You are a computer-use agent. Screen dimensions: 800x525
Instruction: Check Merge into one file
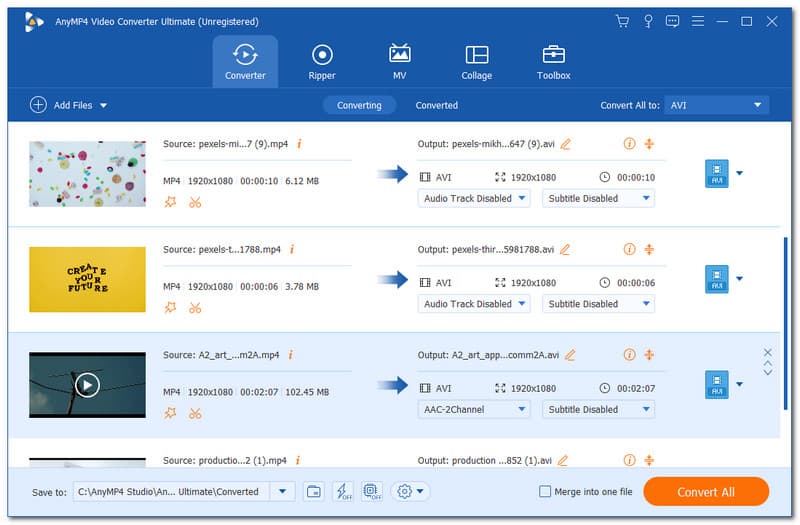(545, 491)
